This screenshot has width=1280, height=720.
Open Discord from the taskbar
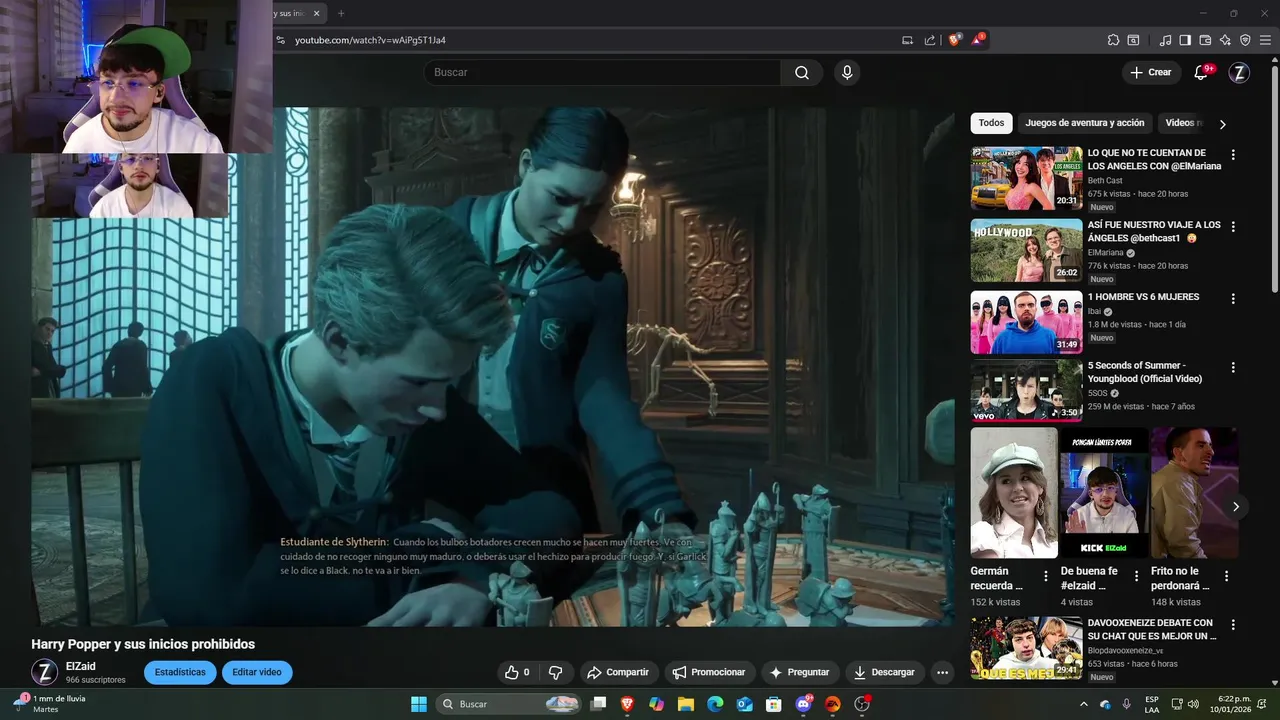tap(803, 704)
